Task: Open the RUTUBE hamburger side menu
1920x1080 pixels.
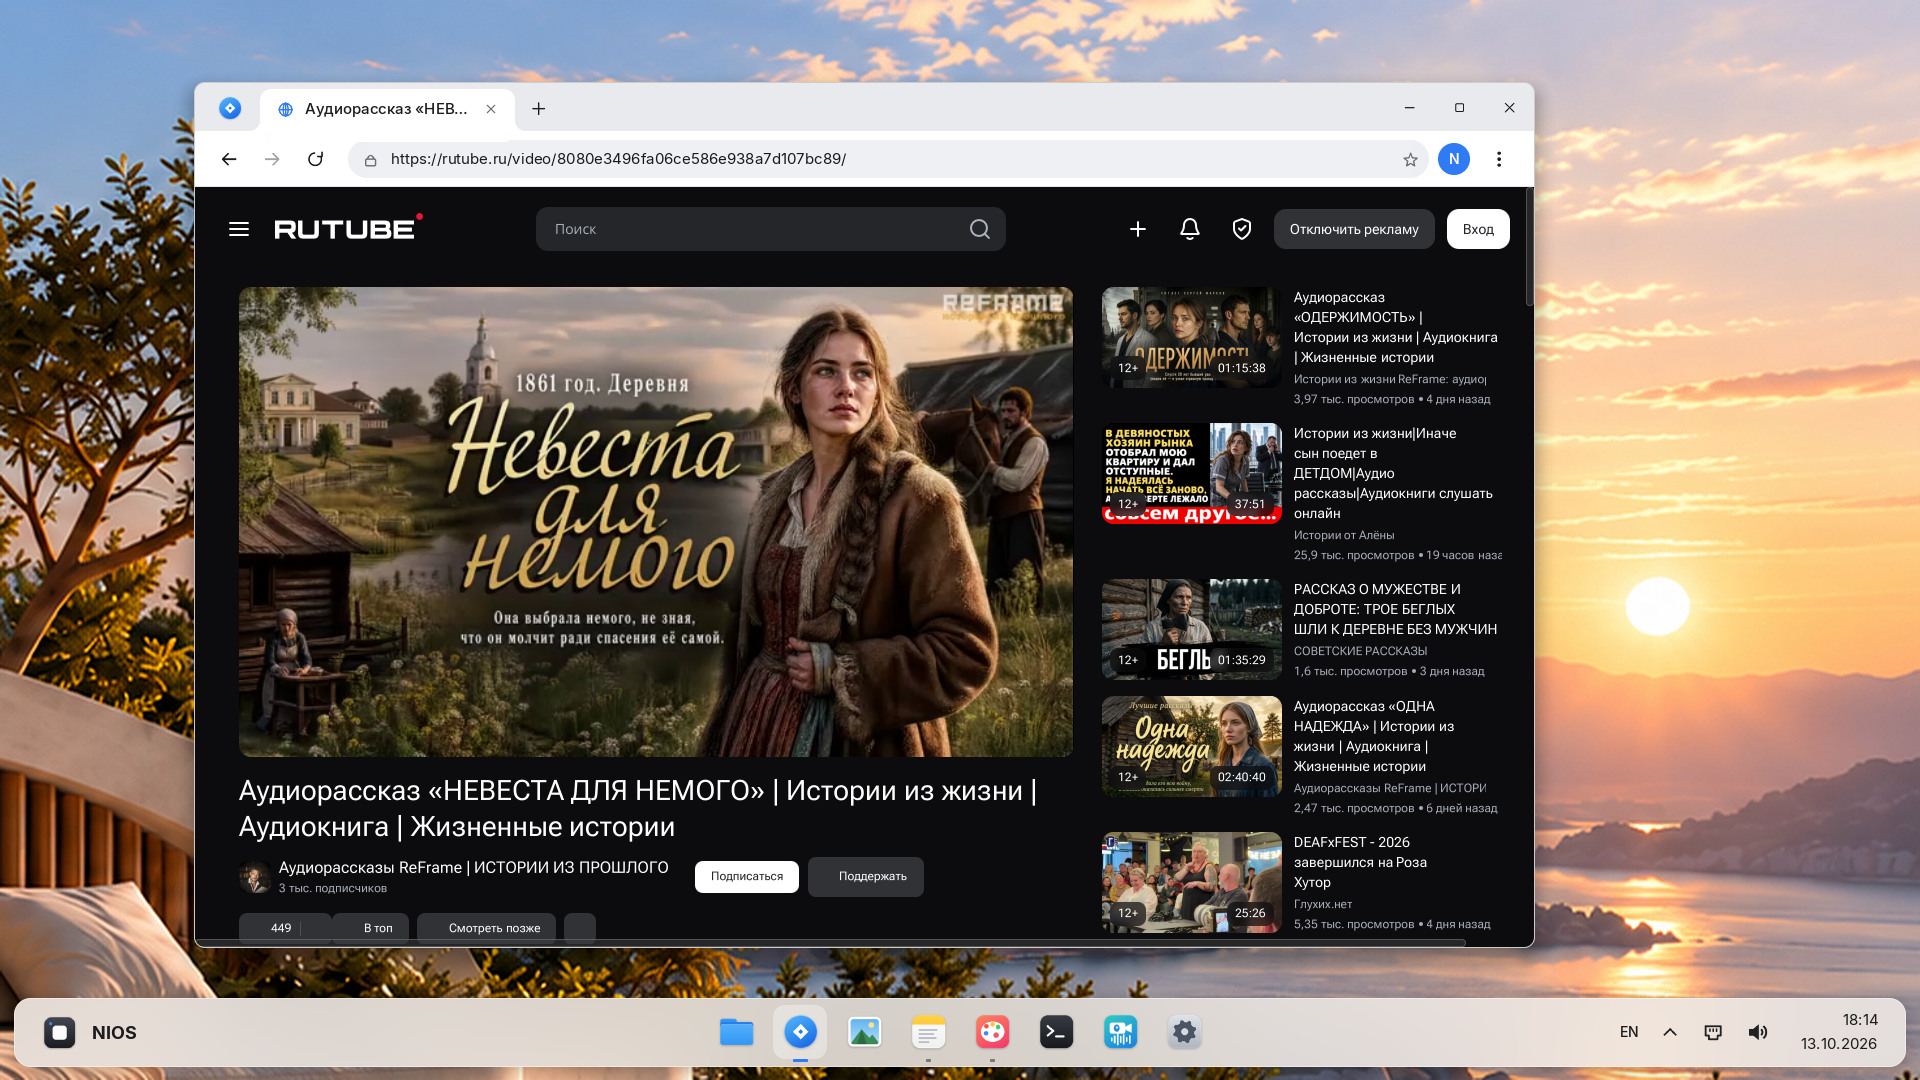Action: coord(239,229)
